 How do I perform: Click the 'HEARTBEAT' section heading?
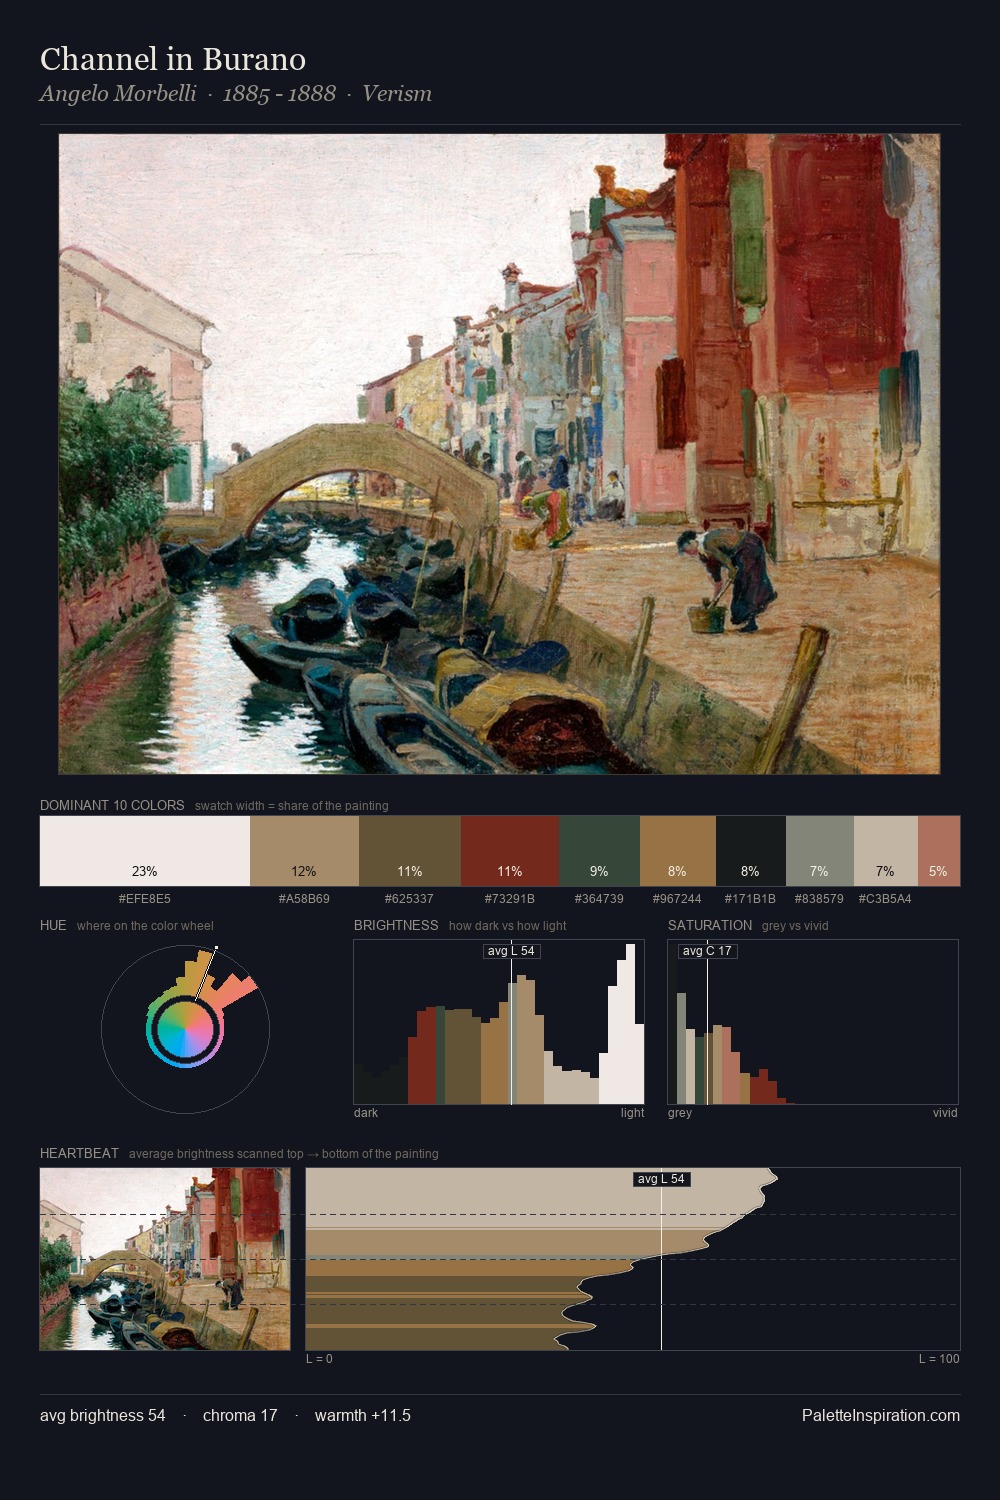[x=79, y=1153]
